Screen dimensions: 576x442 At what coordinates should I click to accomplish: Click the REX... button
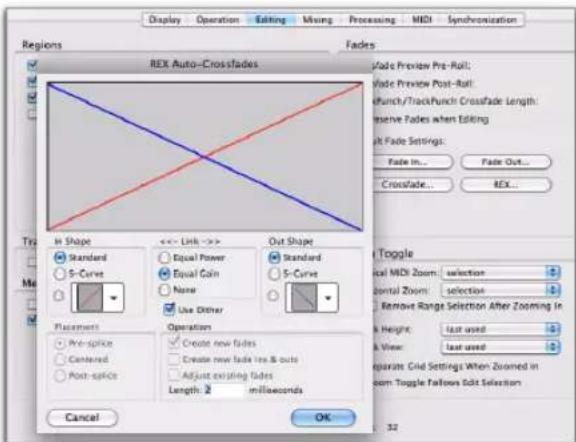click(506, 184)
